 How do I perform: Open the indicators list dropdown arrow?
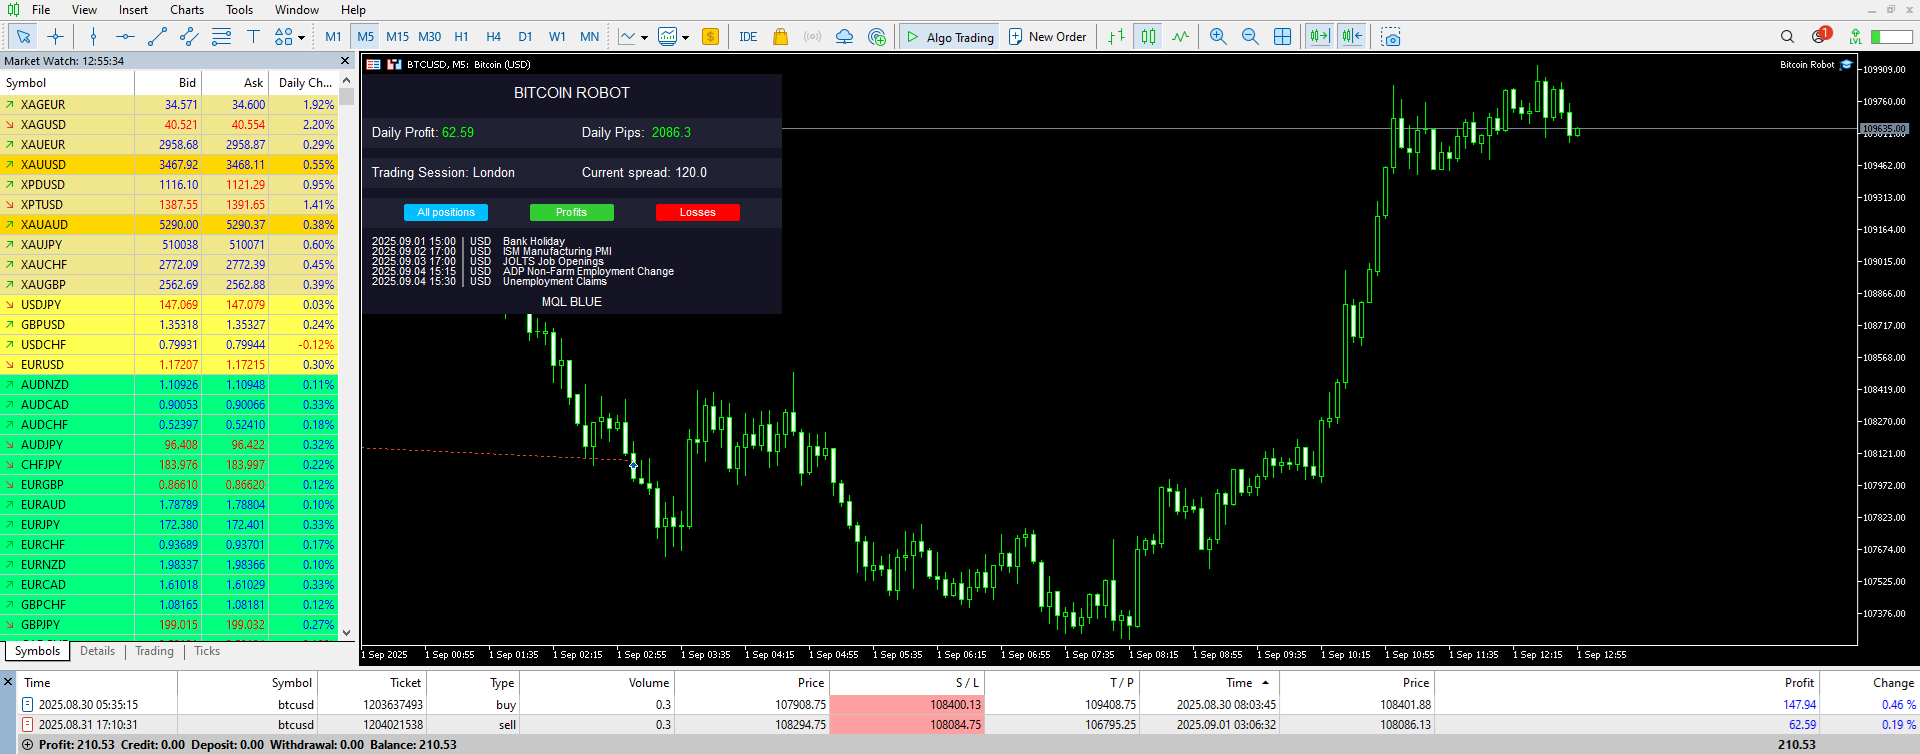coord(644,38)
